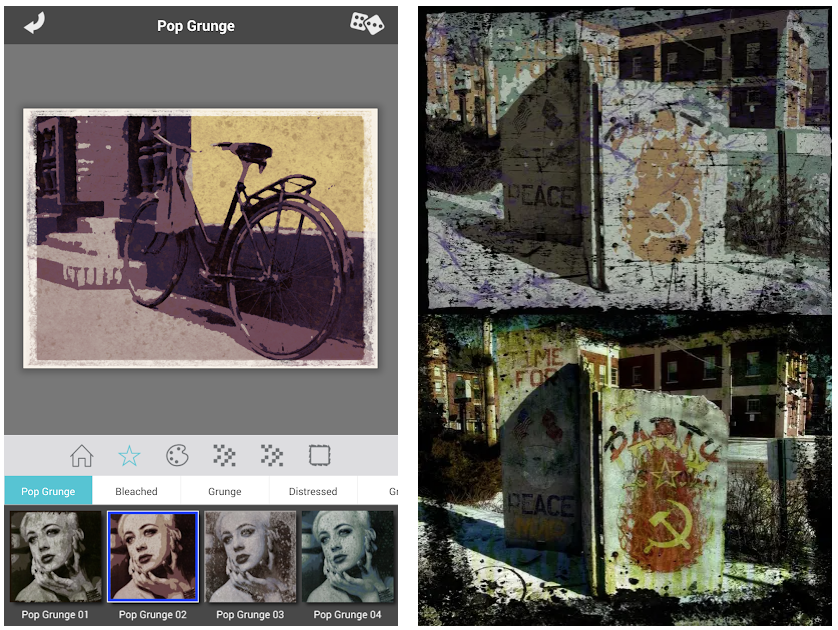Tap the back arrow in Pop Grunge header
This screenshot has height=630, width=838.
click(35, 24)
